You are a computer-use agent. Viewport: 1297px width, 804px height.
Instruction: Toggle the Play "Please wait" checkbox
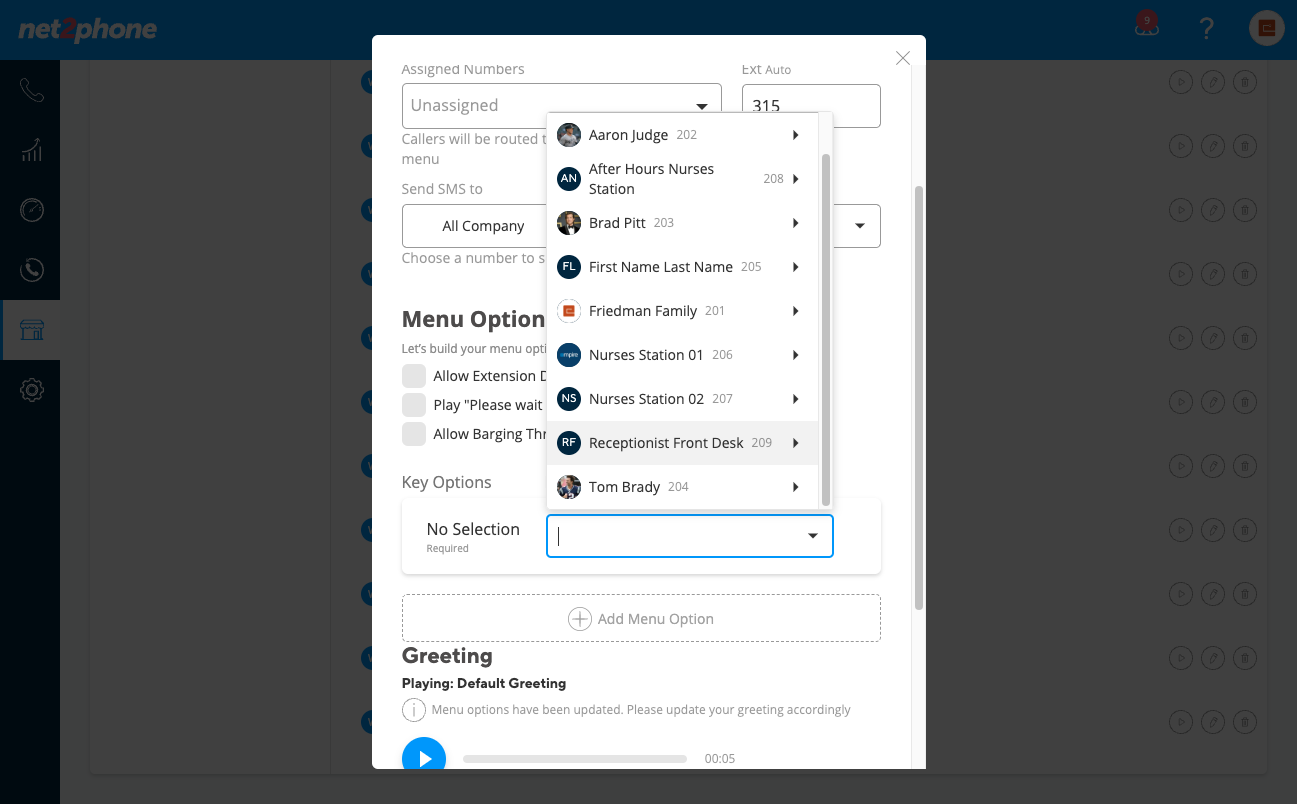pos(414,405)
